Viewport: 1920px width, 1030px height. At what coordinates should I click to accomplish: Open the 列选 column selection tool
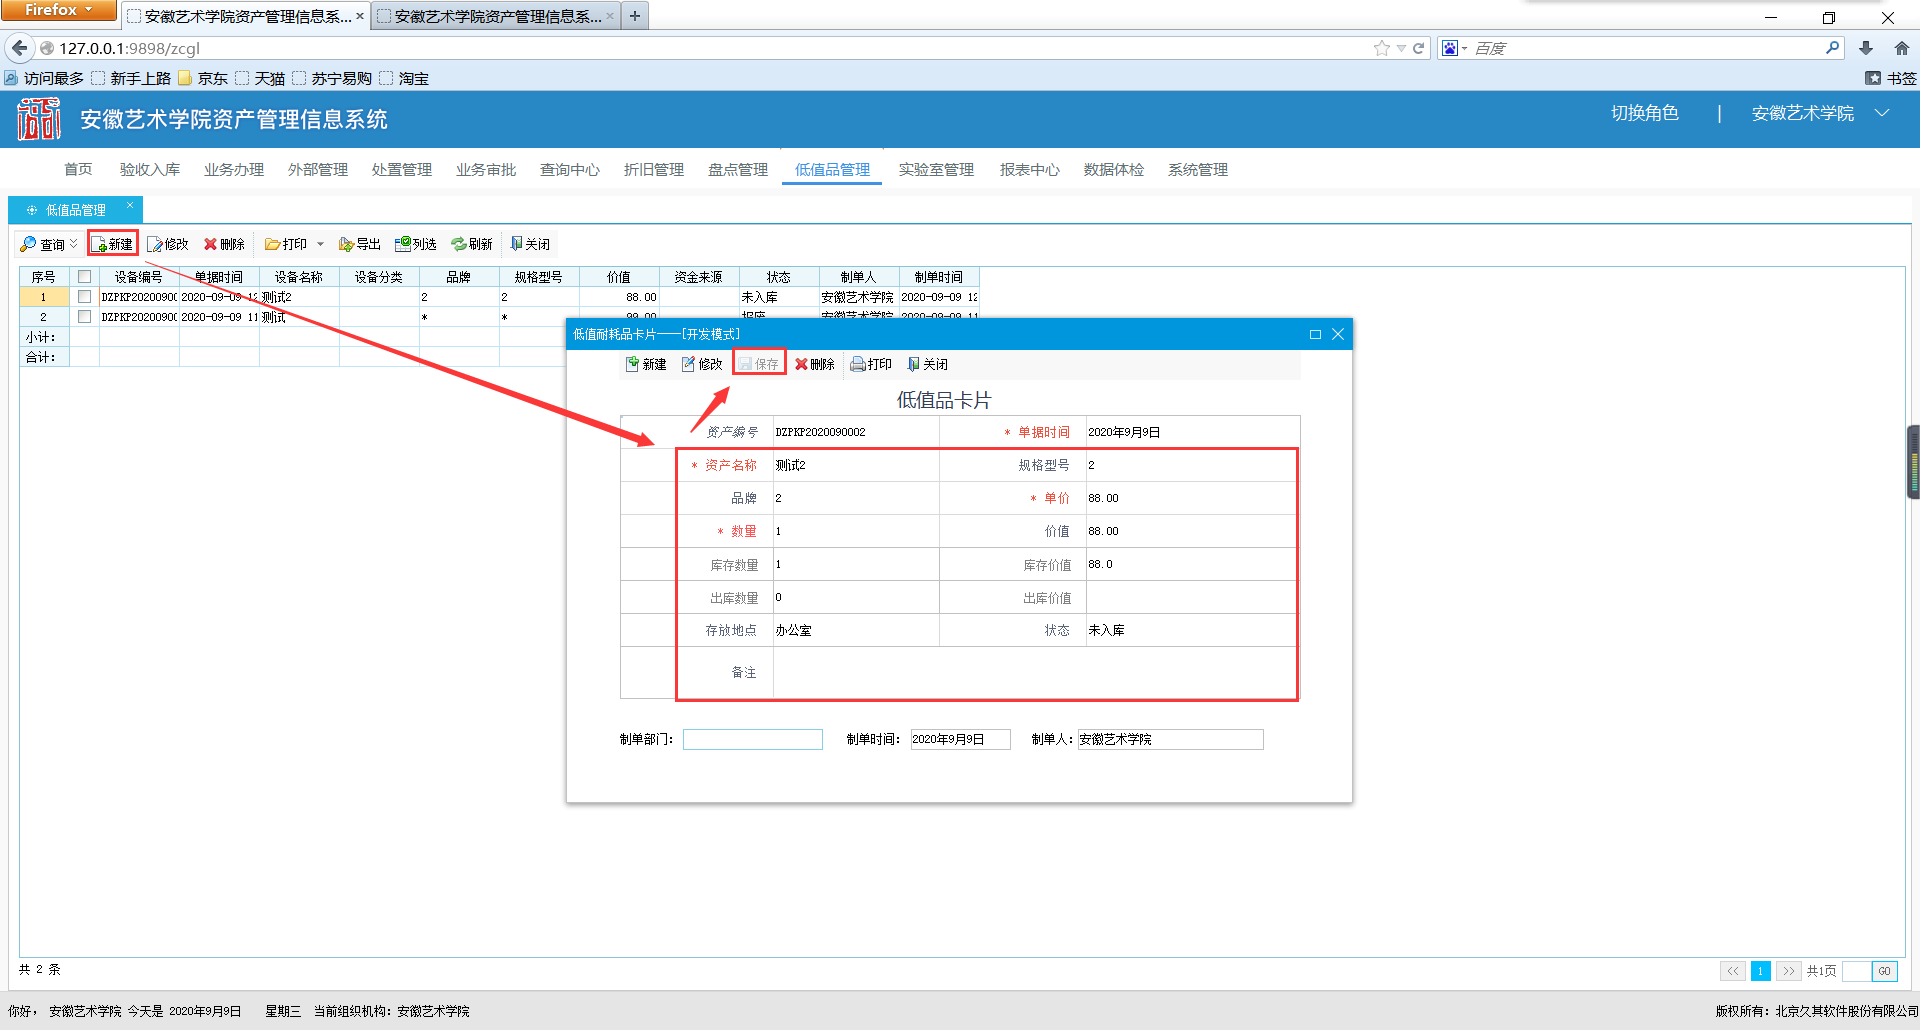(403, 244)
